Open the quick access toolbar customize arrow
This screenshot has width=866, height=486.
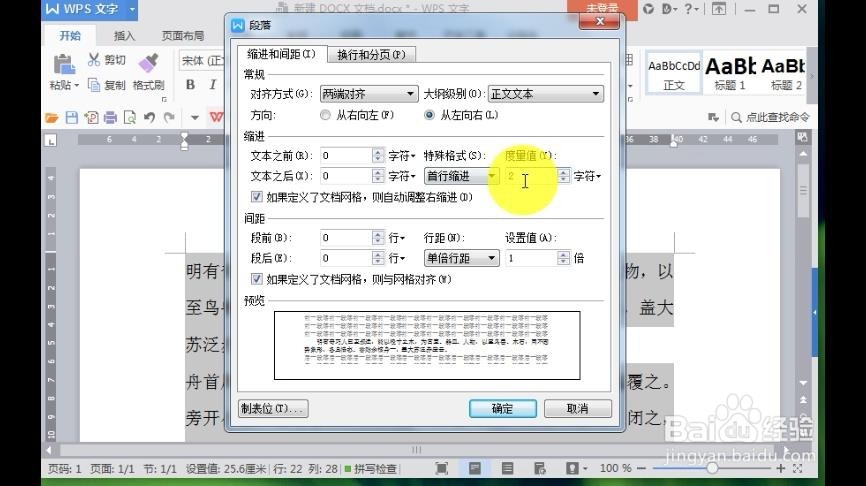coord(194,117)
